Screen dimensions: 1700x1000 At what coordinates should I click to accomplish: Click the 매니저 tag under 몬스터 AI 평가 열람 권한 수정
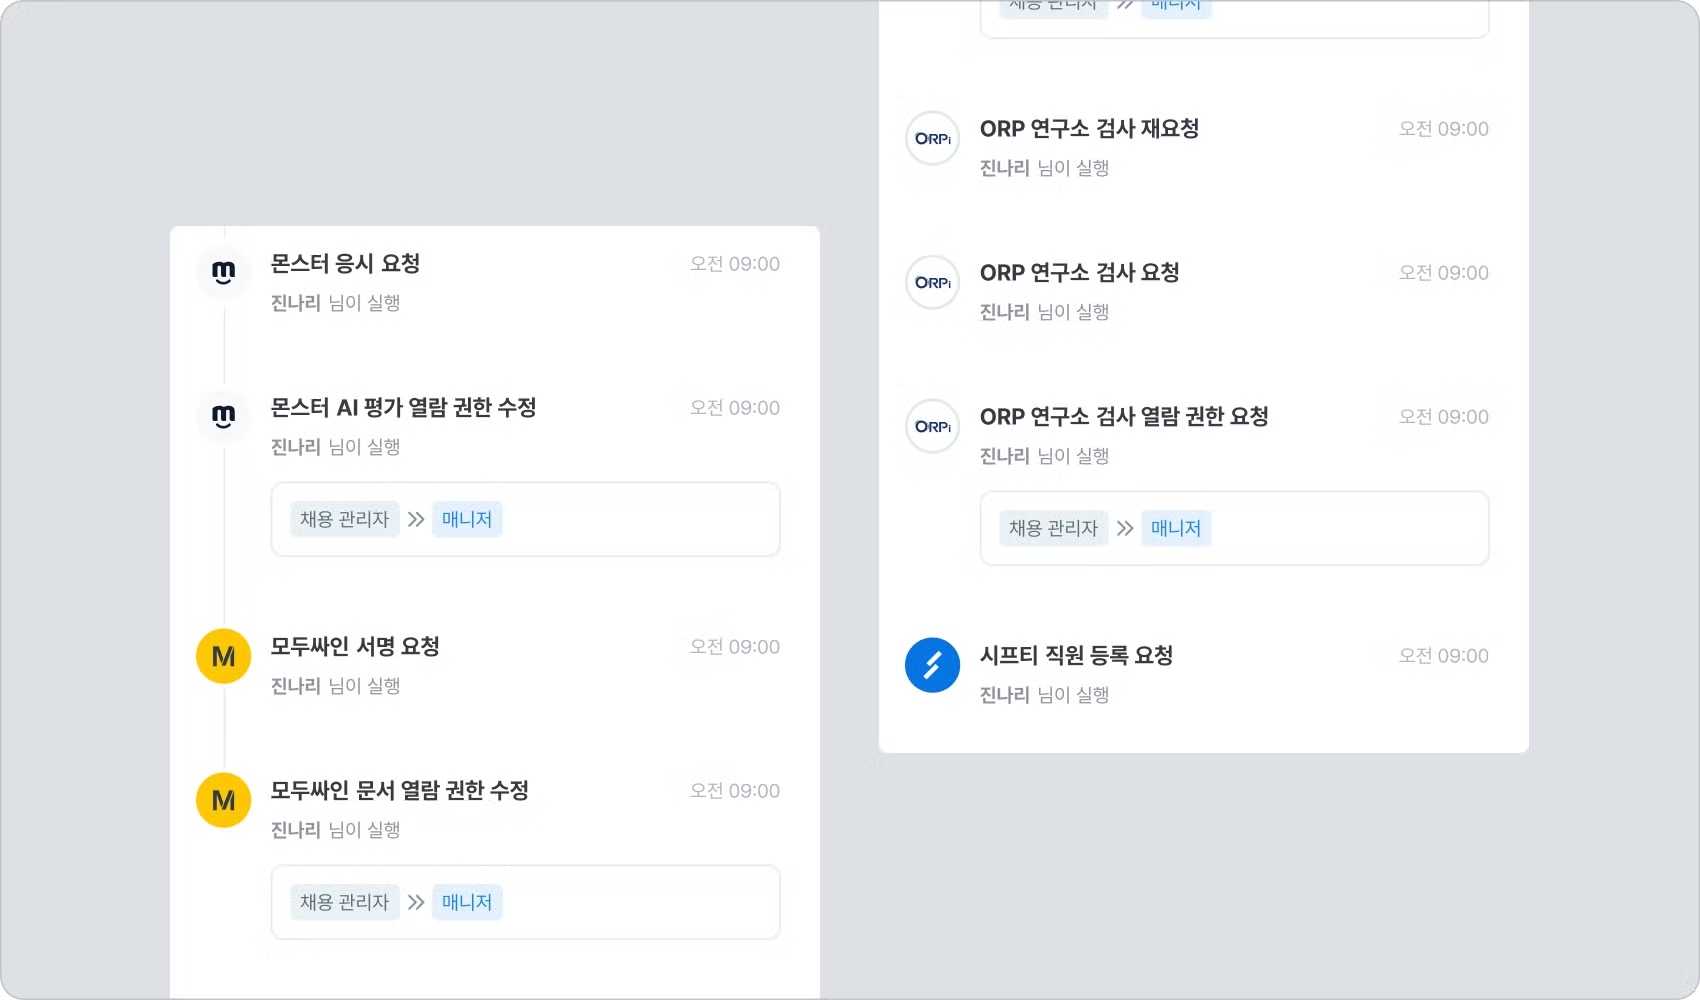(x=467, y=519)
